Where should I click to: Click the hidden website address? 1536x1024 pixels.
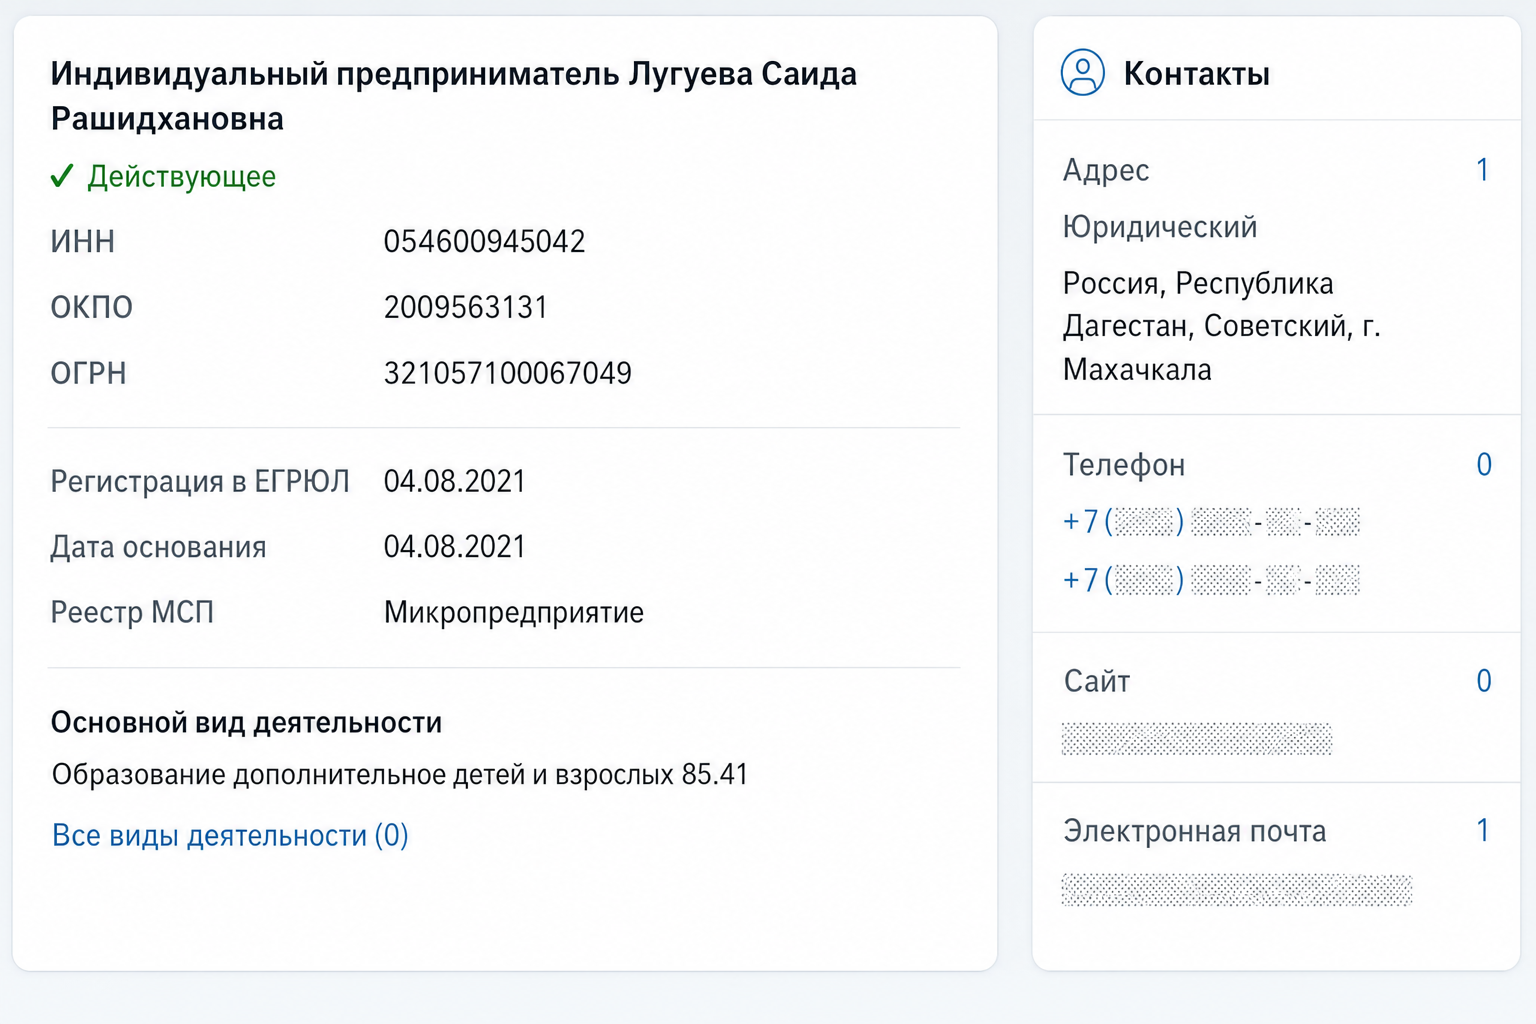(1197, 738)
